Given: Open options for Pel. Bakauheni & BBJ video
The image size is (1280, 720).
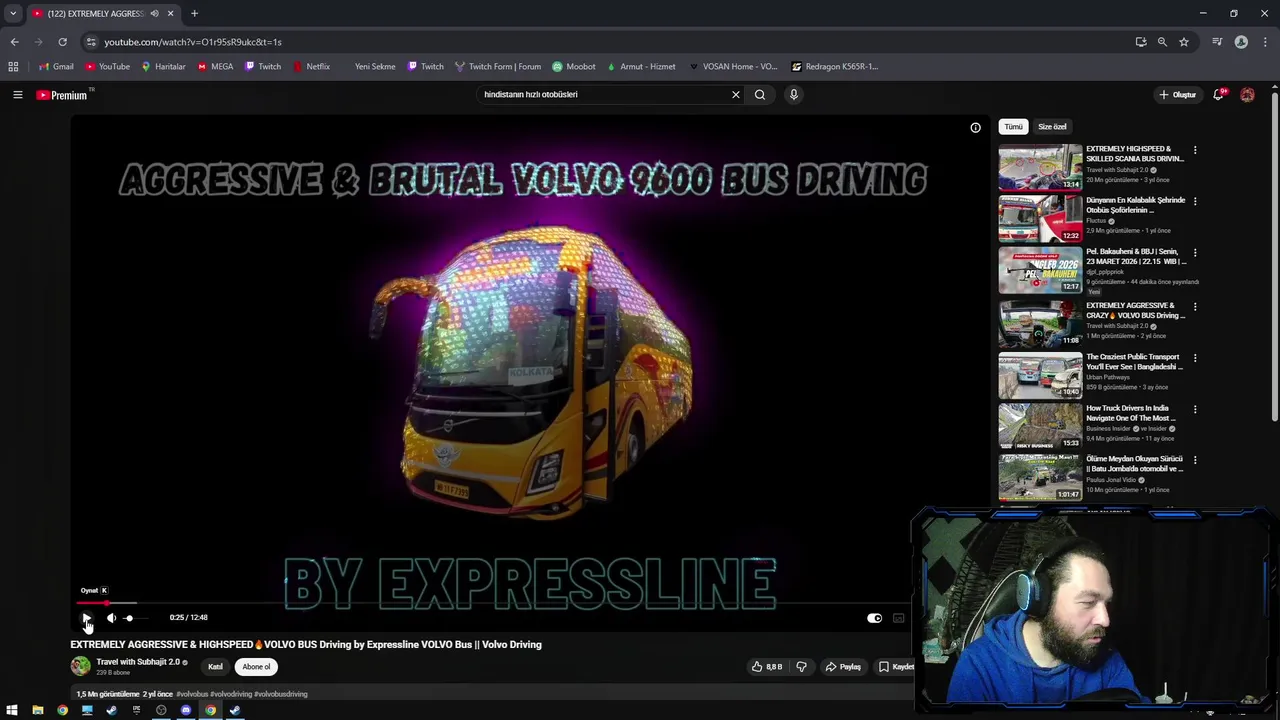Looking at the screenshot, I should [1194, 253].
